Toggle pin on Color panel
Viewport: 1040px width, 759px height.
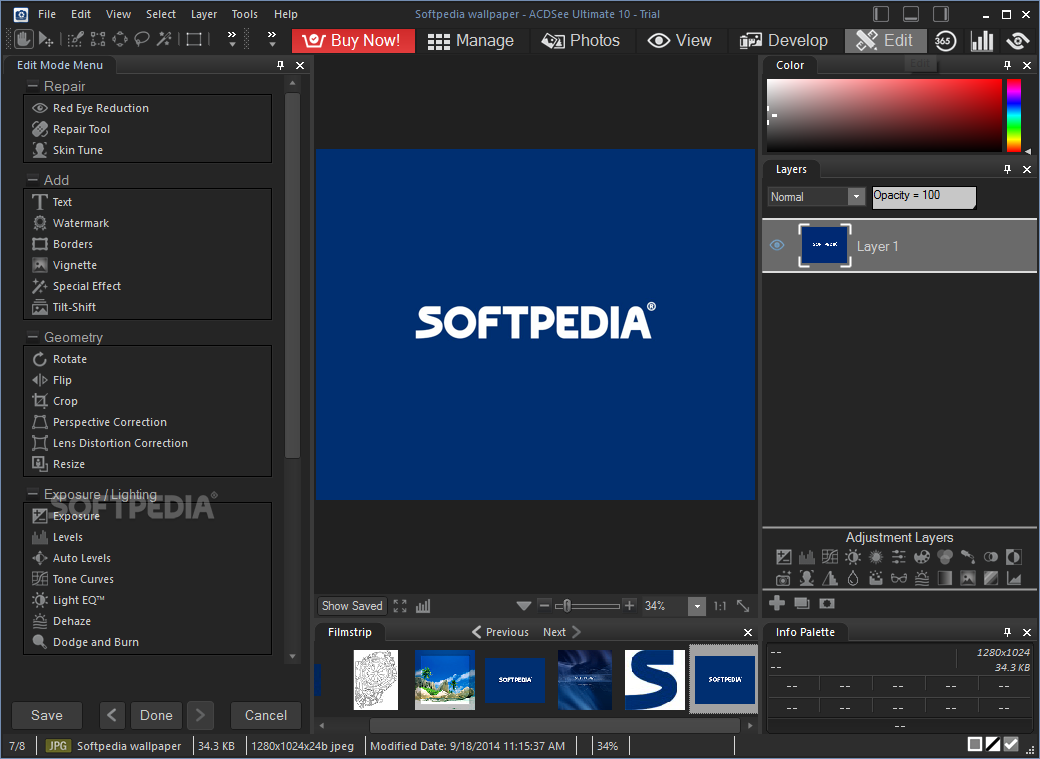pyautogui.click(x=1008, y=65)
